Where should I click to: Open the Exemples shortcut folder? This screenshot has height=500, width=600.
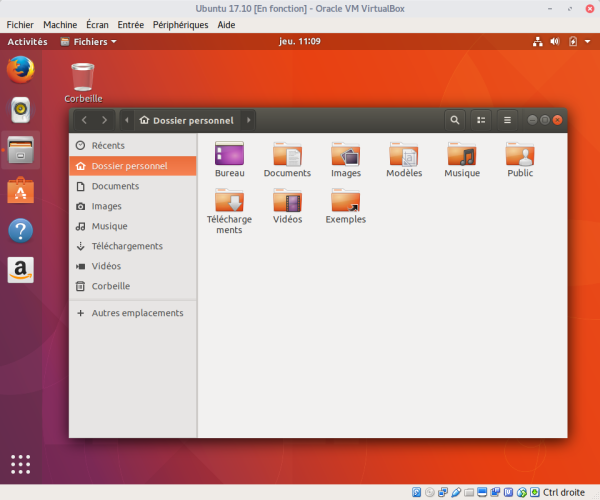point(345,201)
